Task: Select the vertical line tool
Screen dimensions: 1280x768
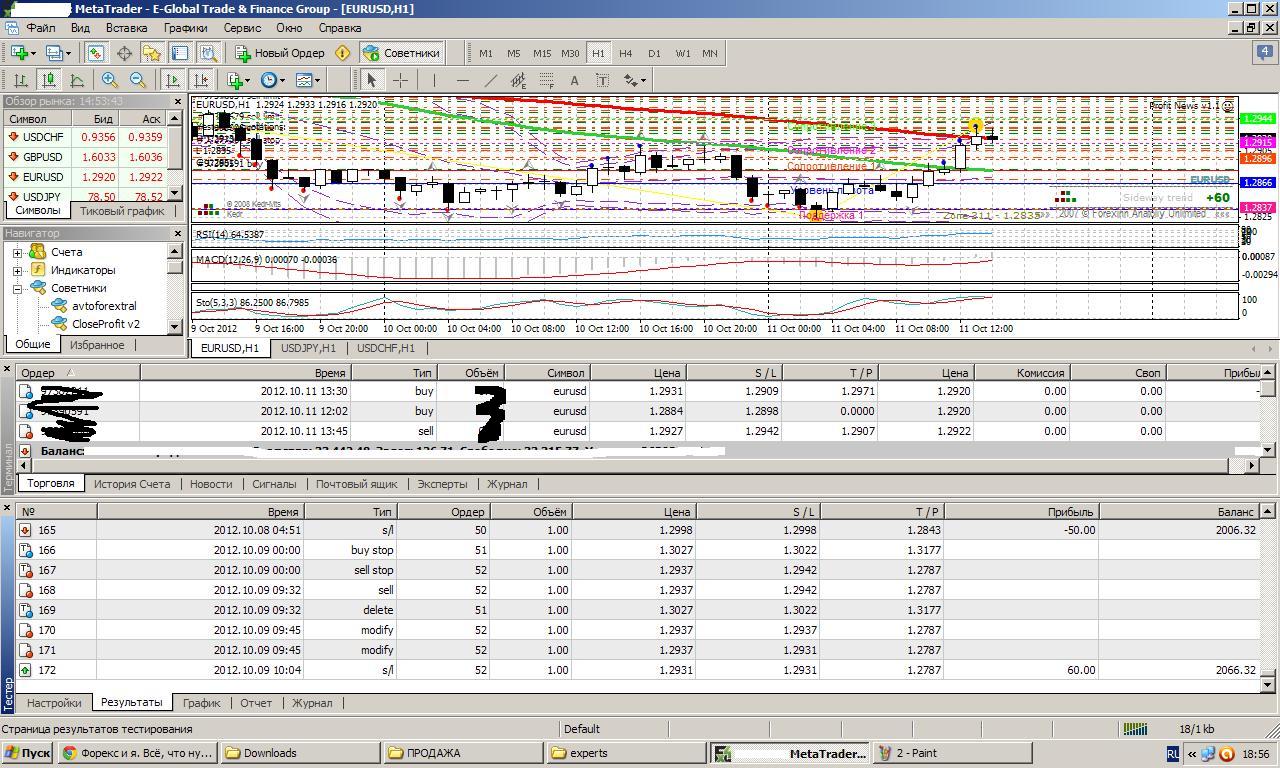Action: (x=433, y=80)
